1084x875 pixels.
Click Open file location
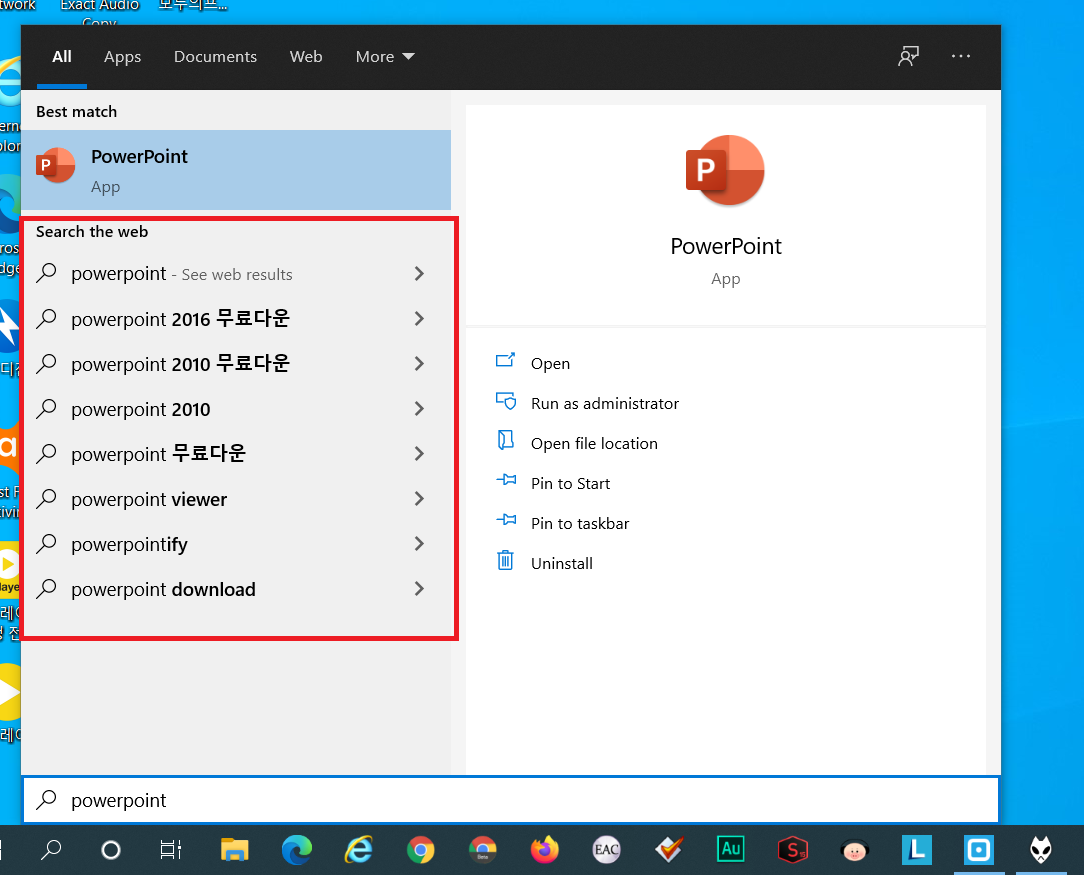(594, 444)
